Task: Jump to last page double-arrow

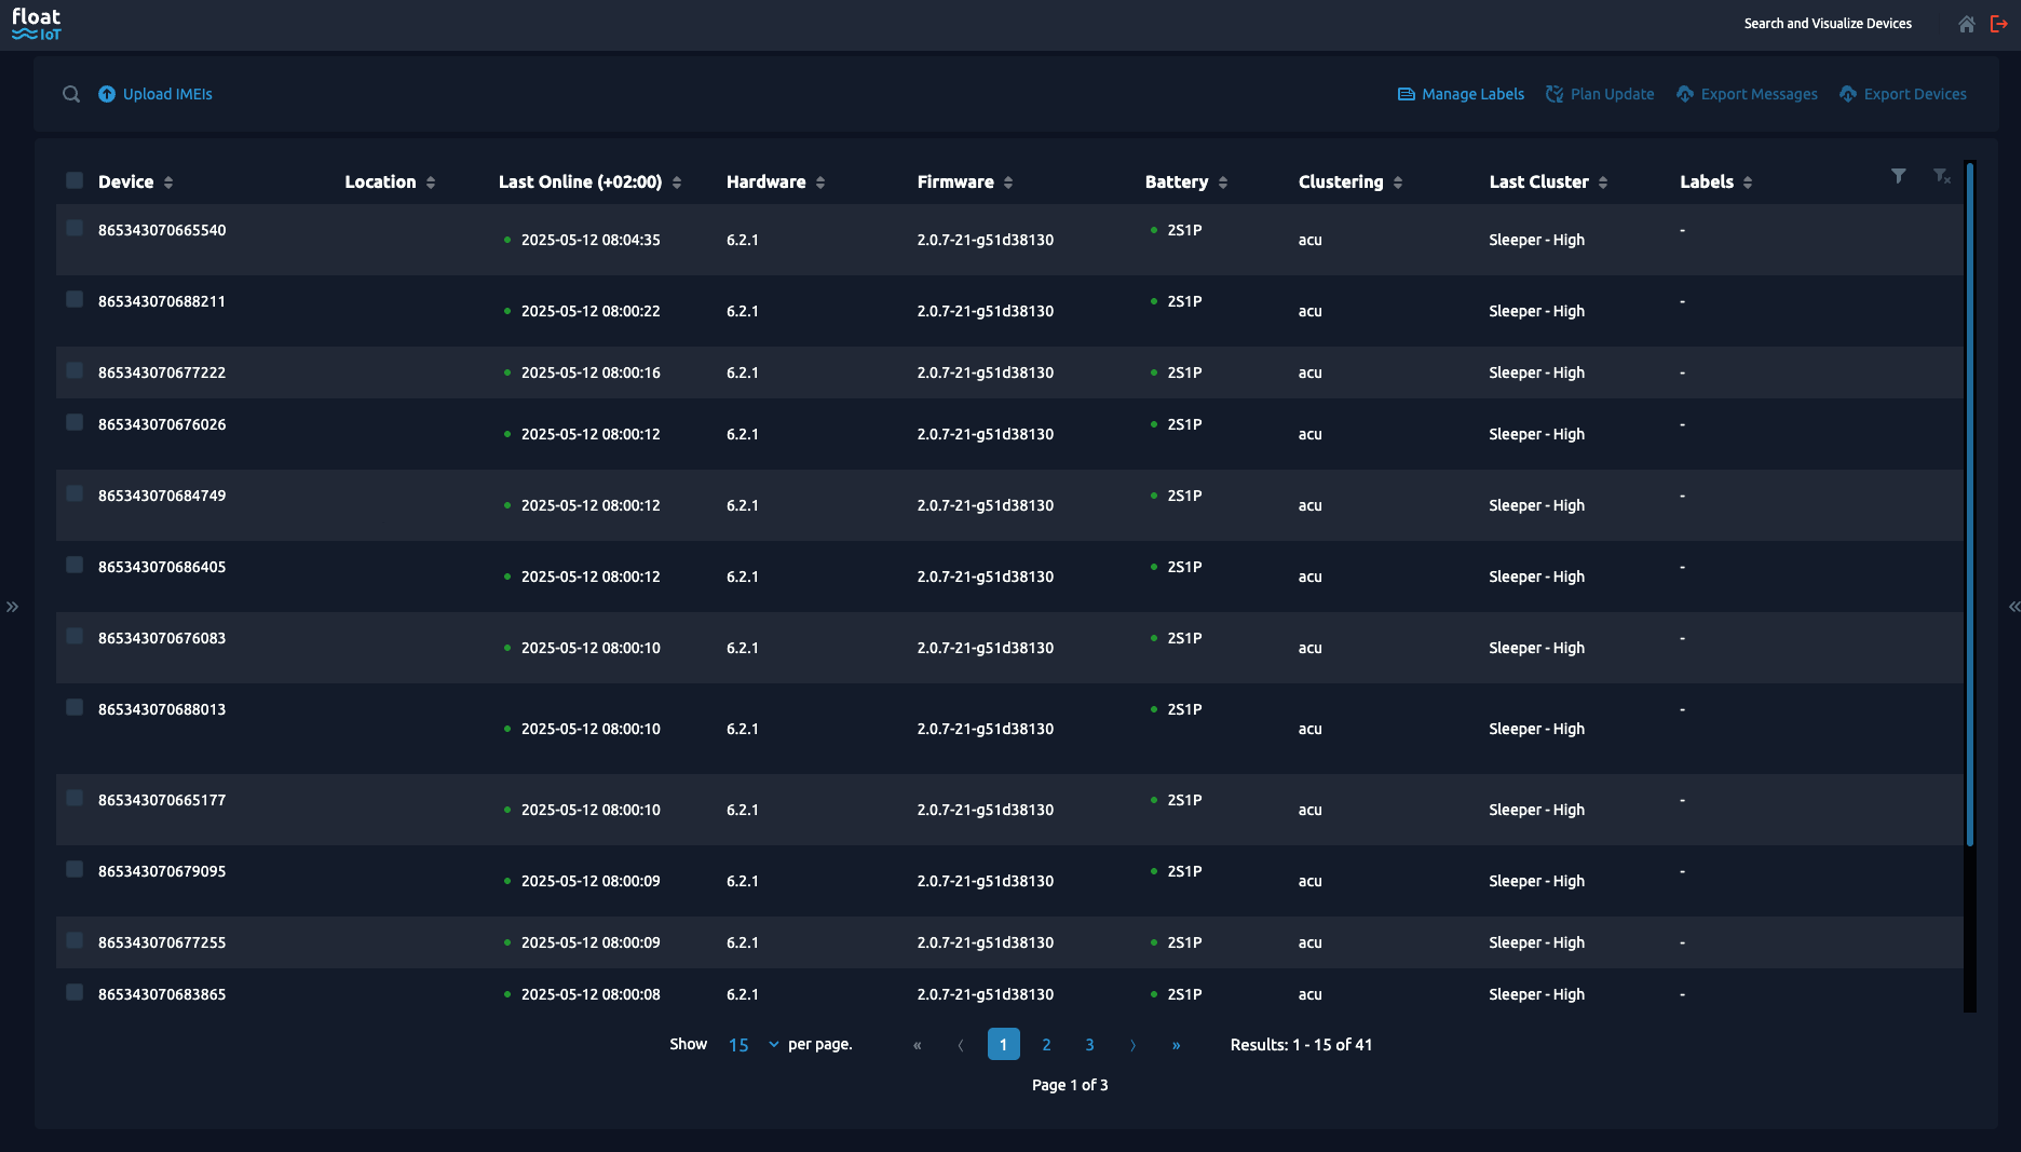Action: pos(1176,1045)
